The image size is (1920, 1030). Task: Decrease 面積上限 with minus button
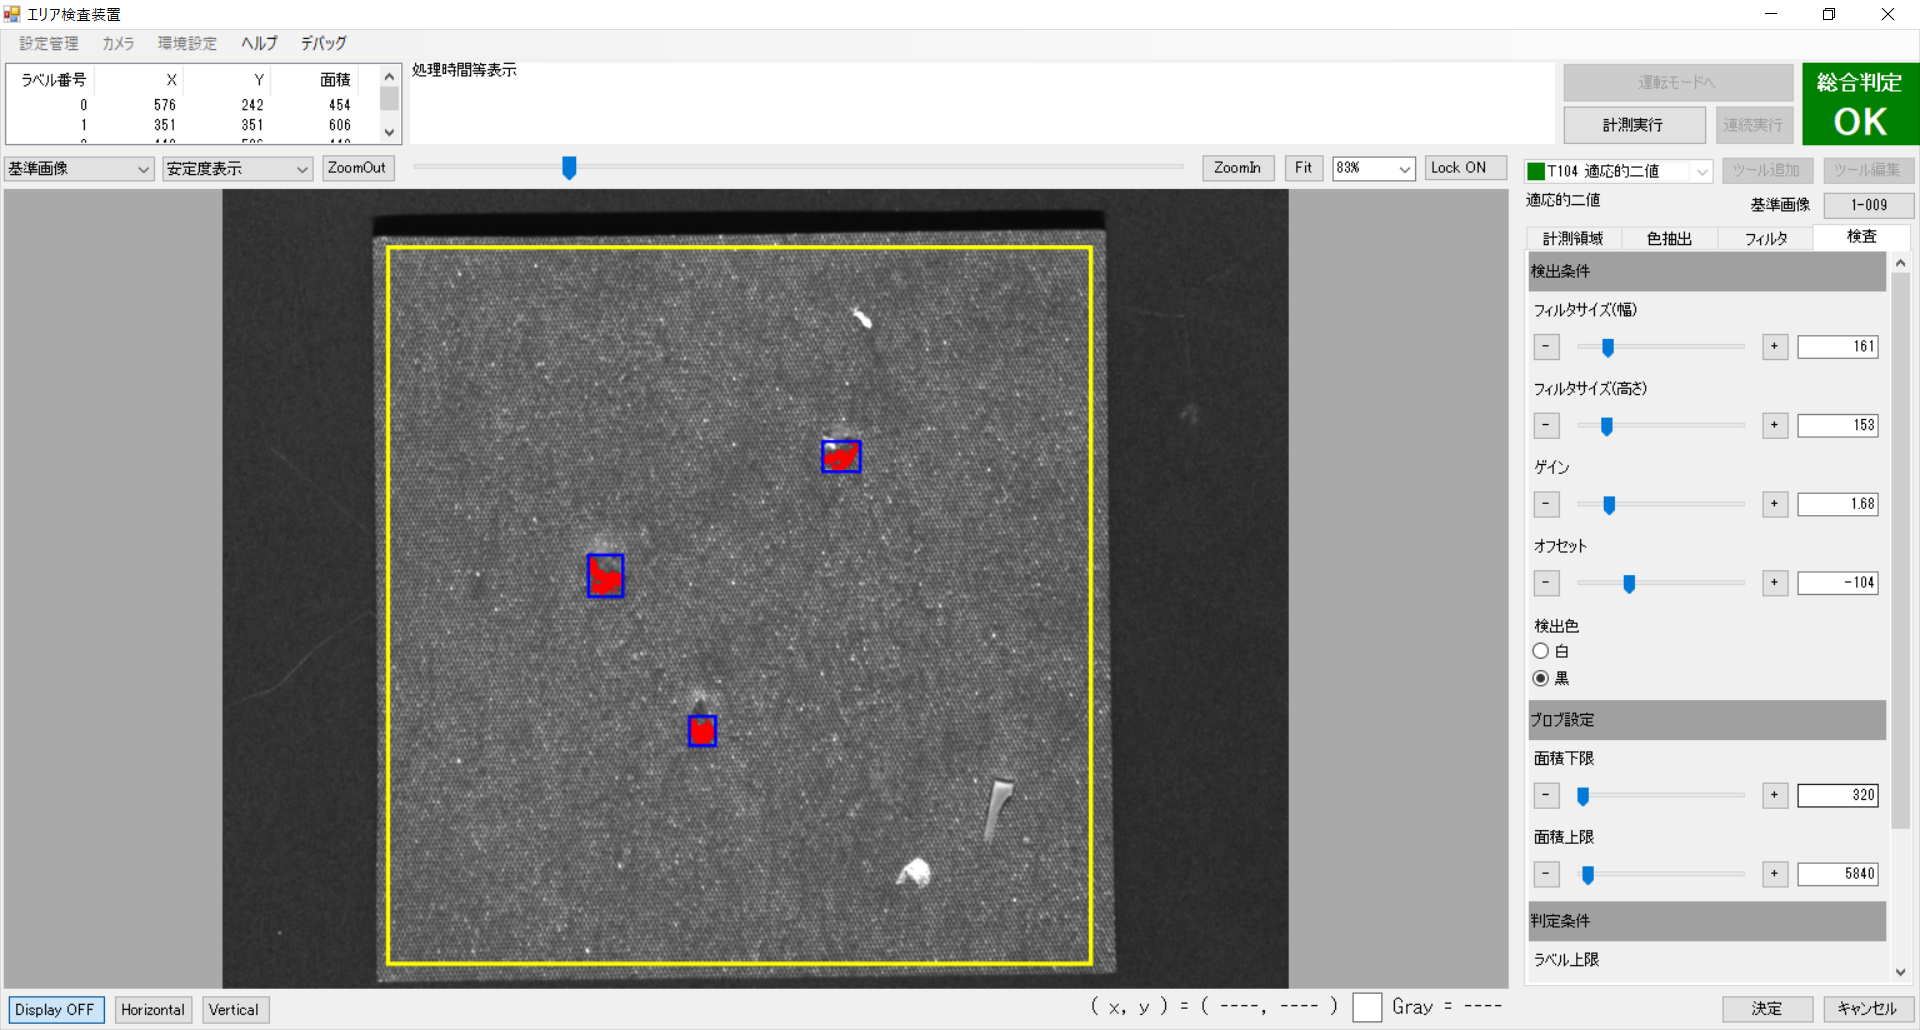tap(1546, 874)
